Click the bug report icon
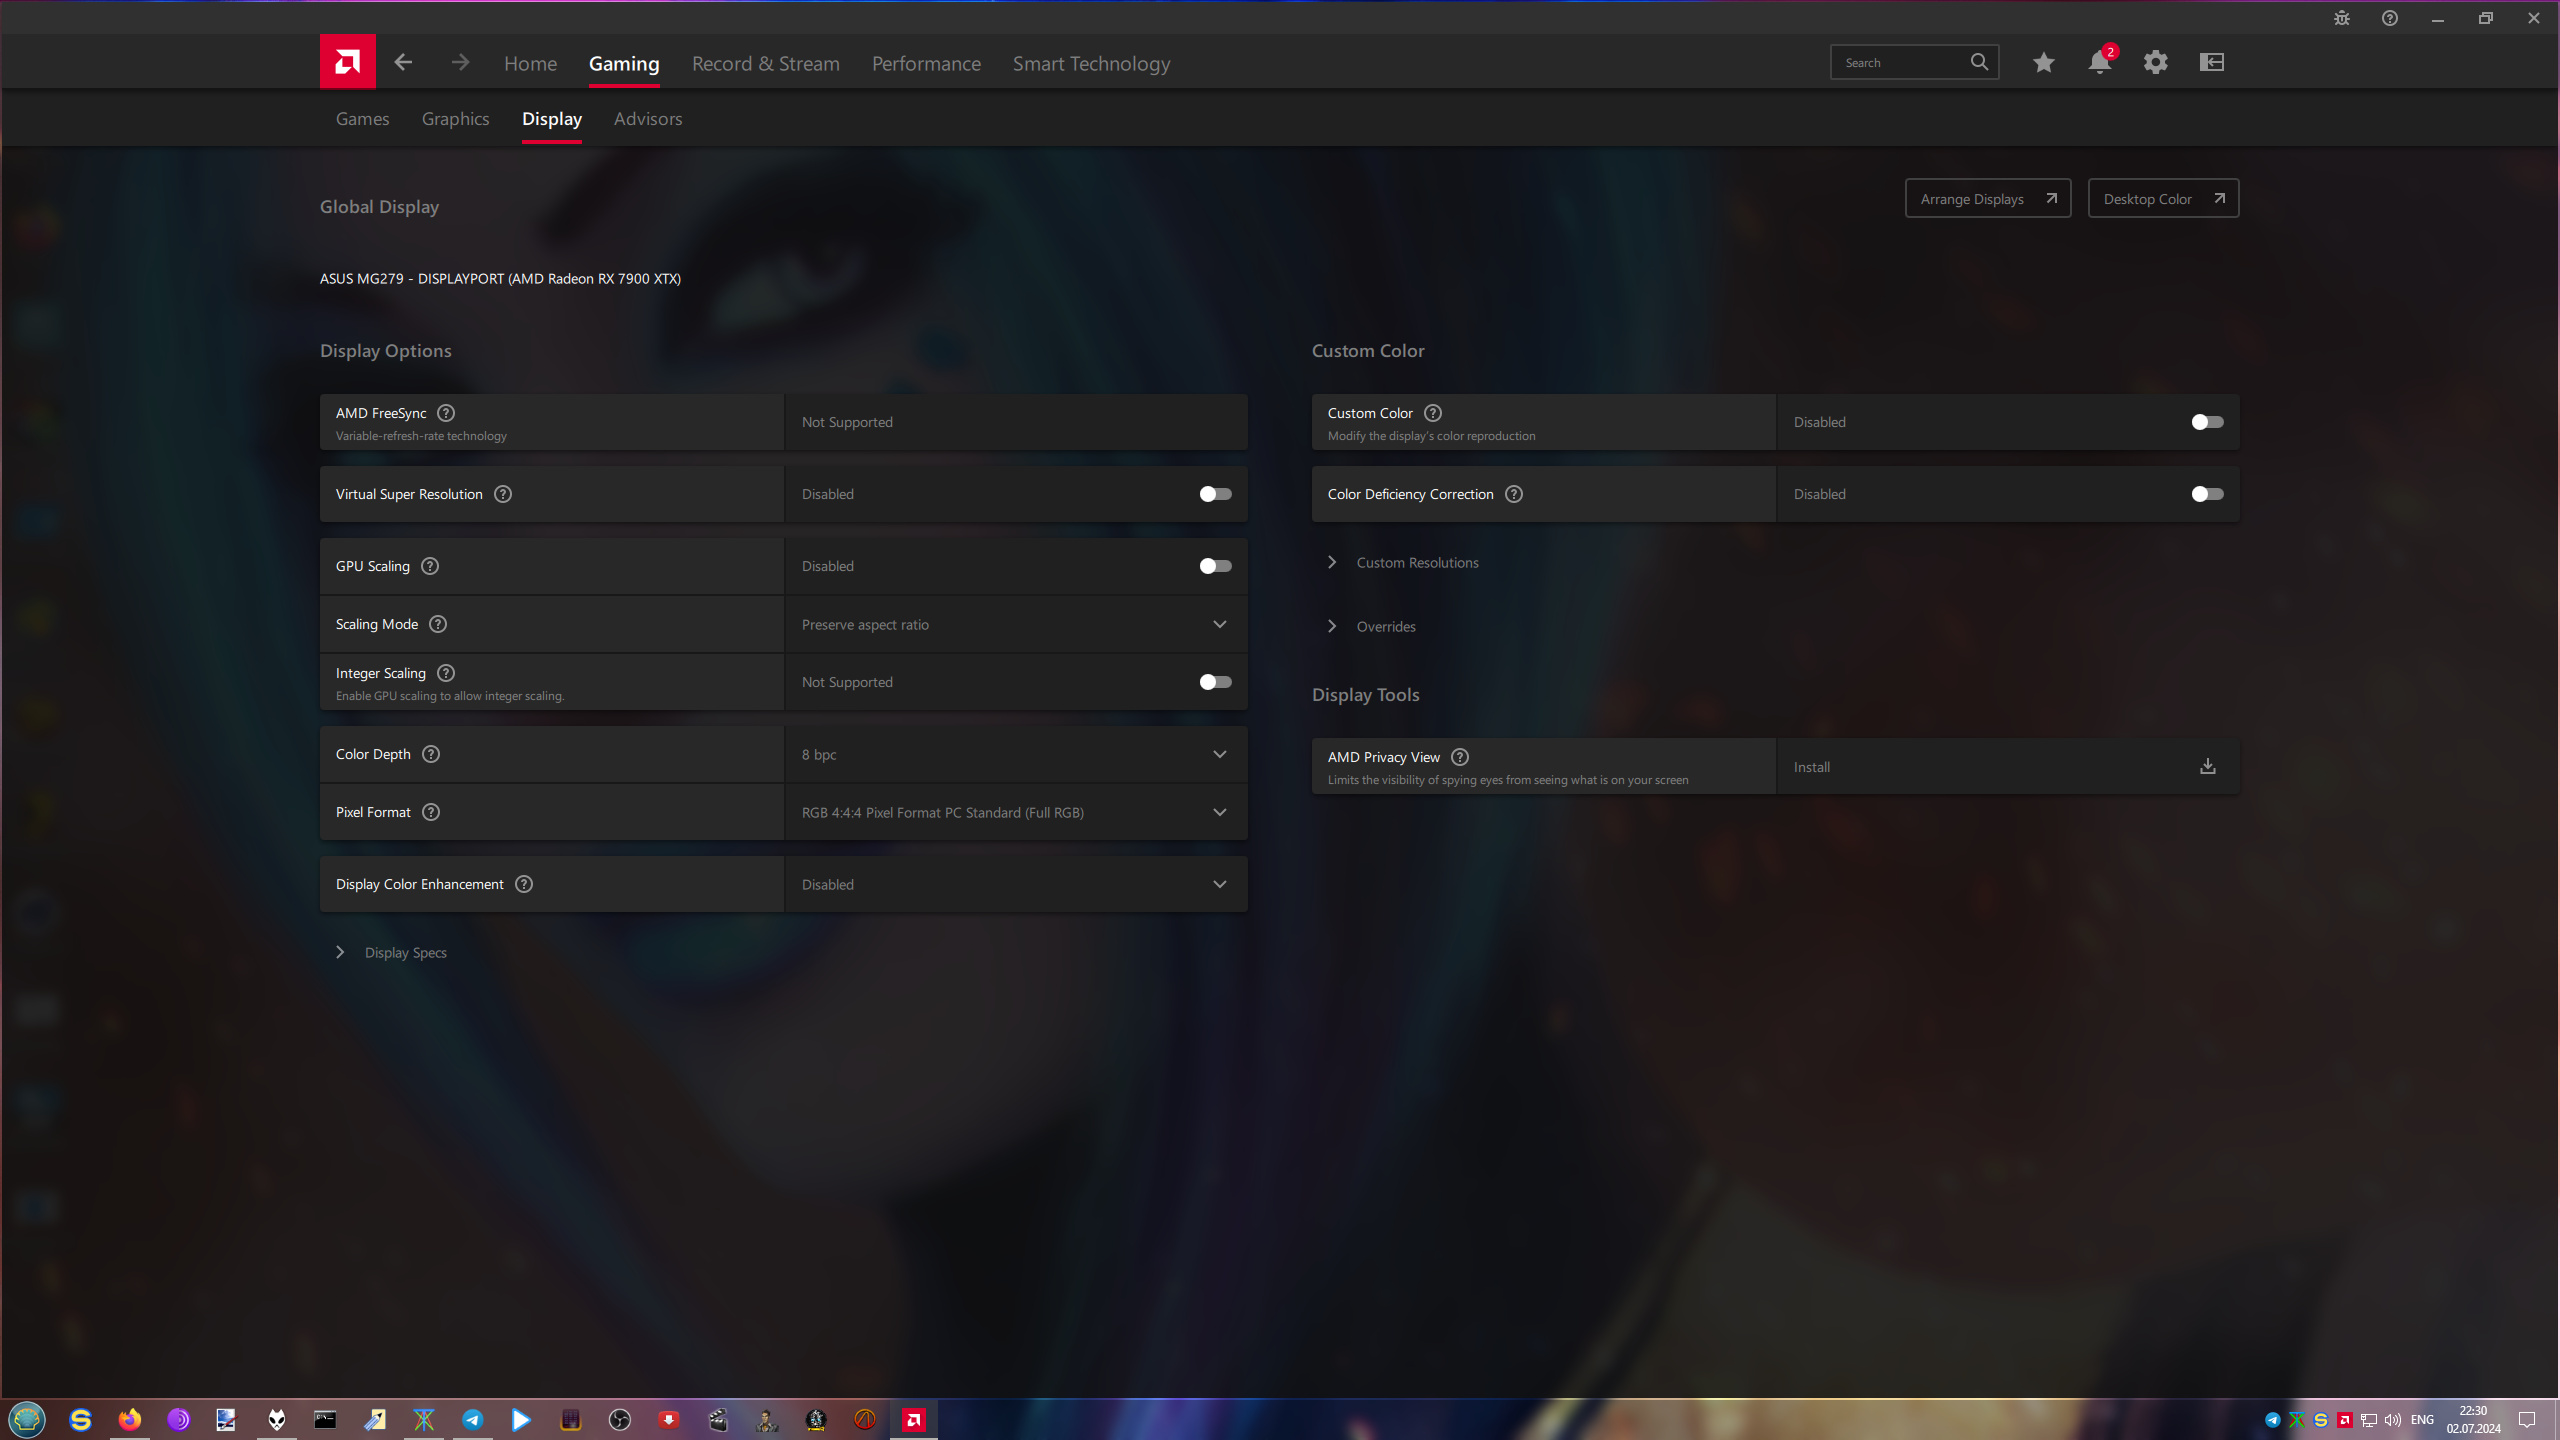The height and width of the screenshot is (1440, 2560). [x=2342, y=18]
